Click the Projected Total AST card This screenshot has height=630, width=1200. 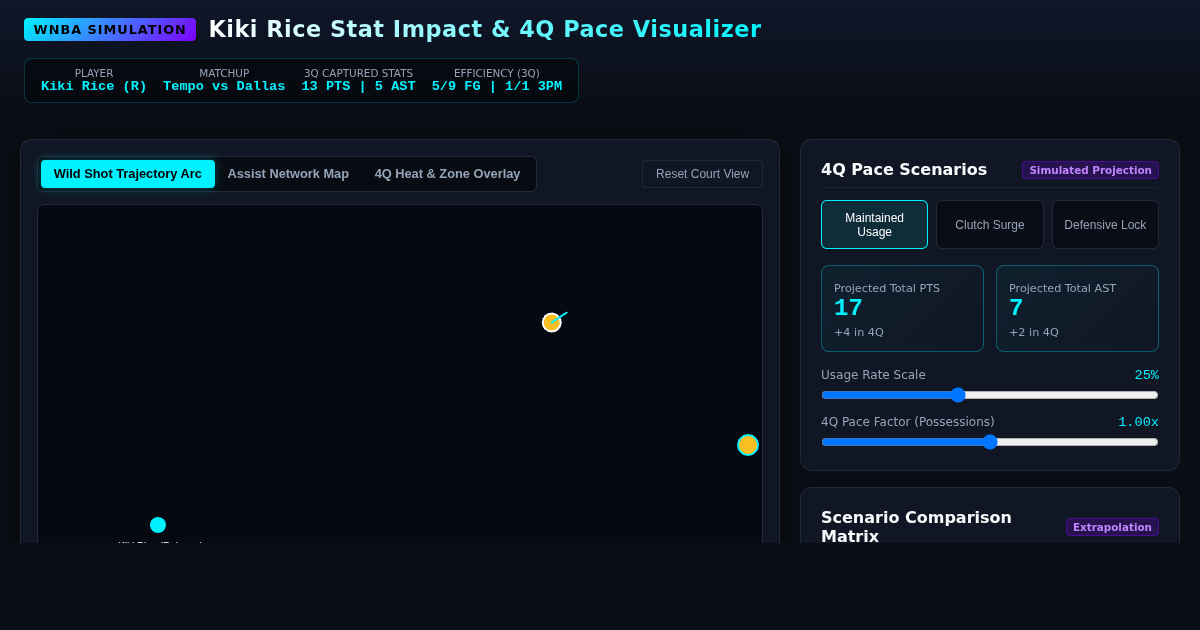tap(1077, 308)
